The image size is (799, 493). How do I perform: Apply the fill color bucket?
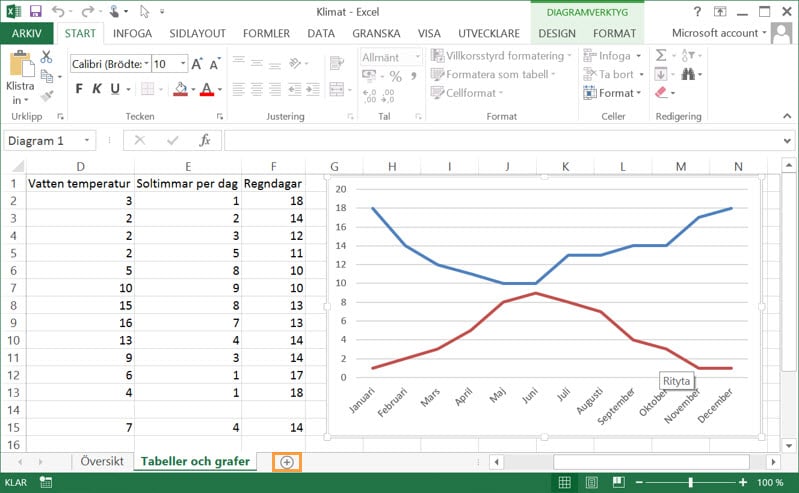180,89
